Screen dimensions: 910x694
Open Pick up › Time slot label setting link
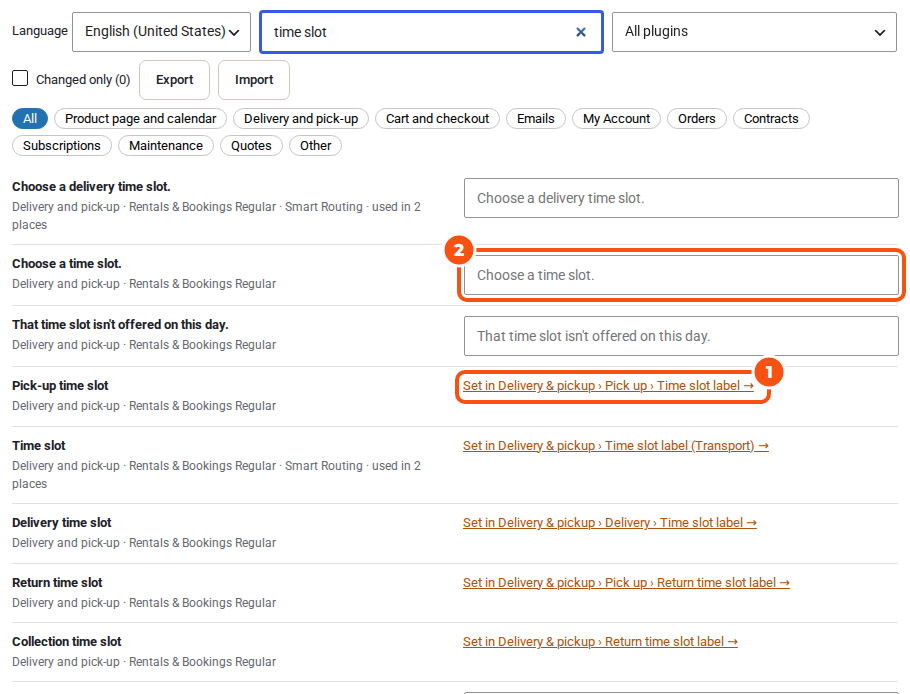608,385
